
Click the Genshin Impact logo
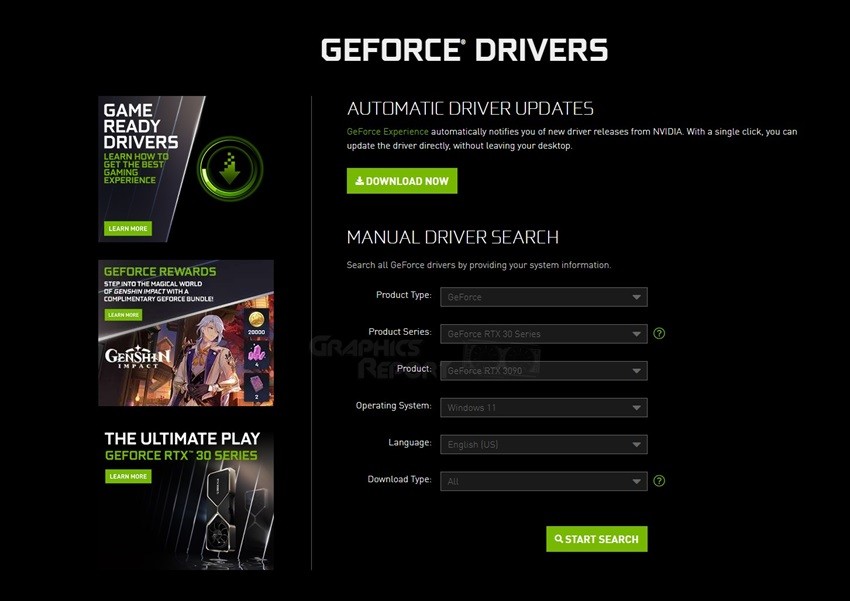[138, 357]
